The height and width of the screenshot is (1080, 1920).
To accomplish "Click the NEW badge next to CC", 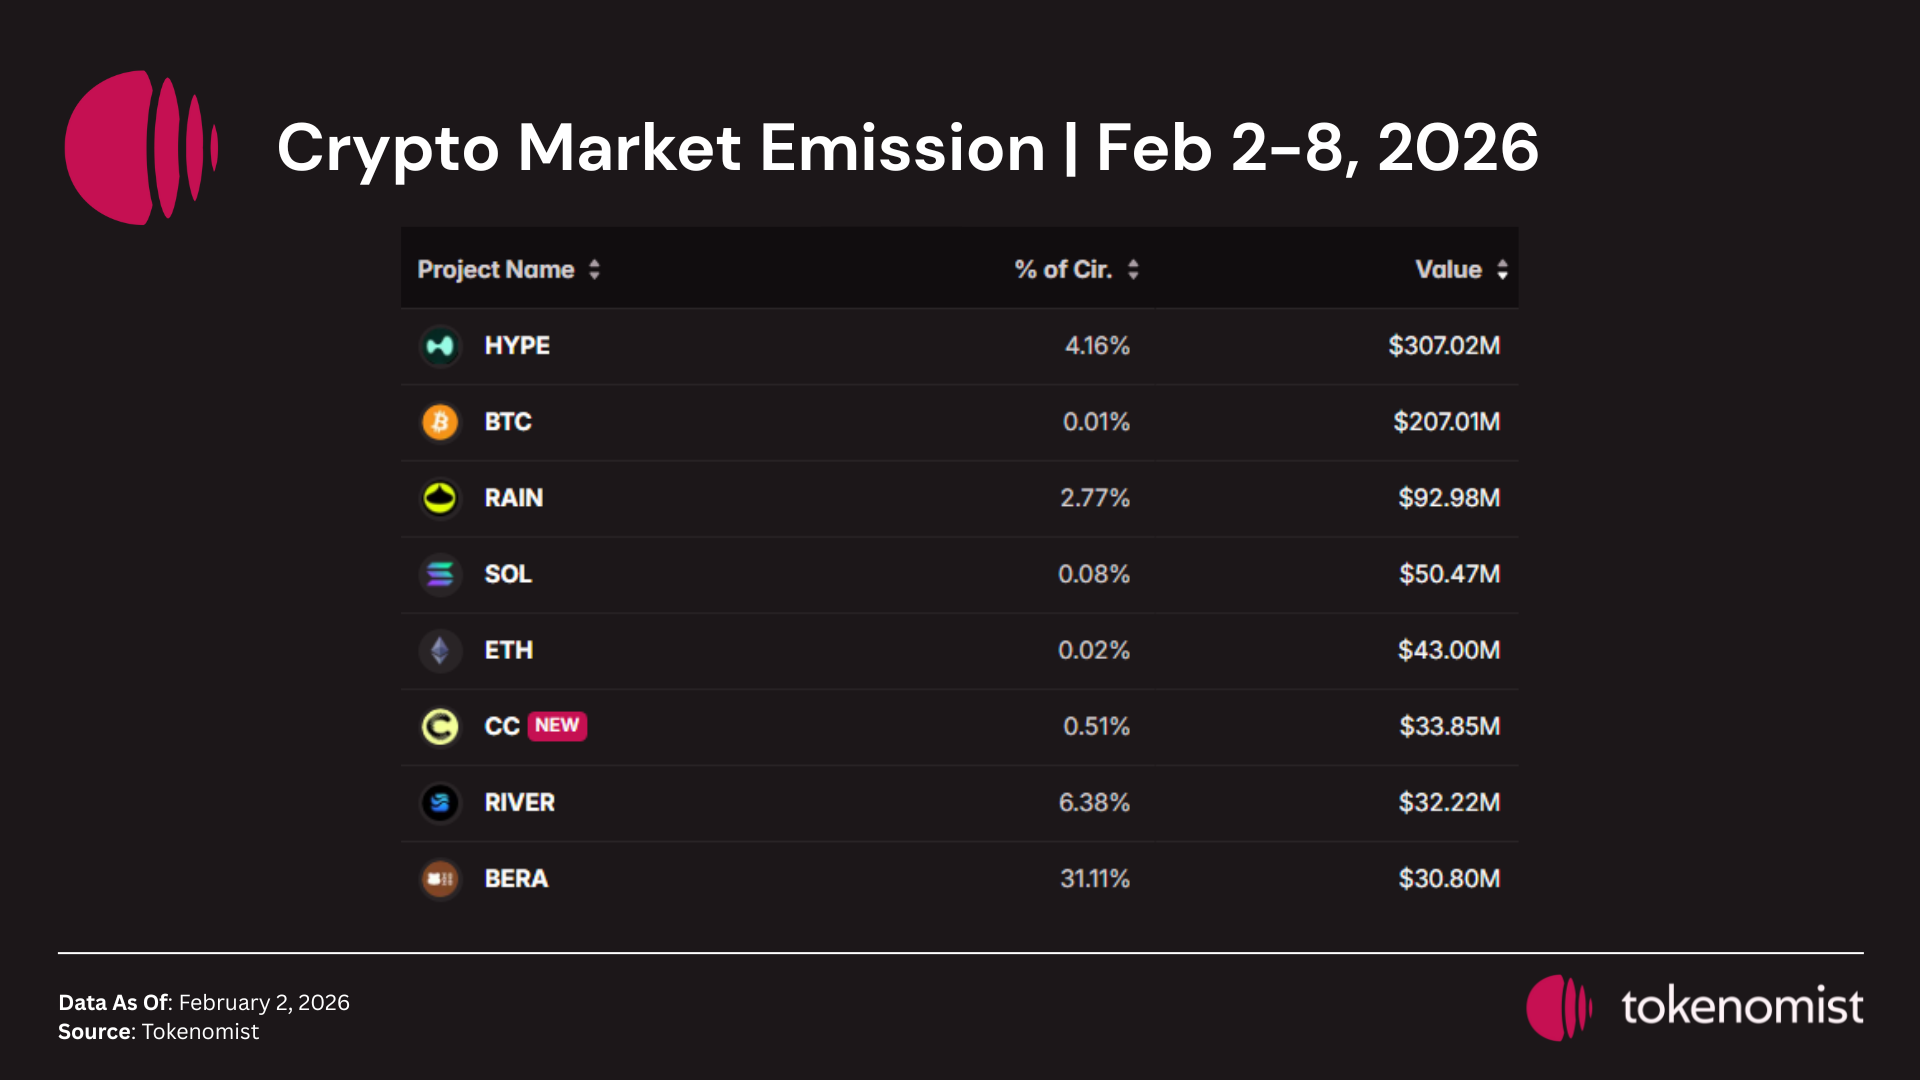I will [557, 725].
